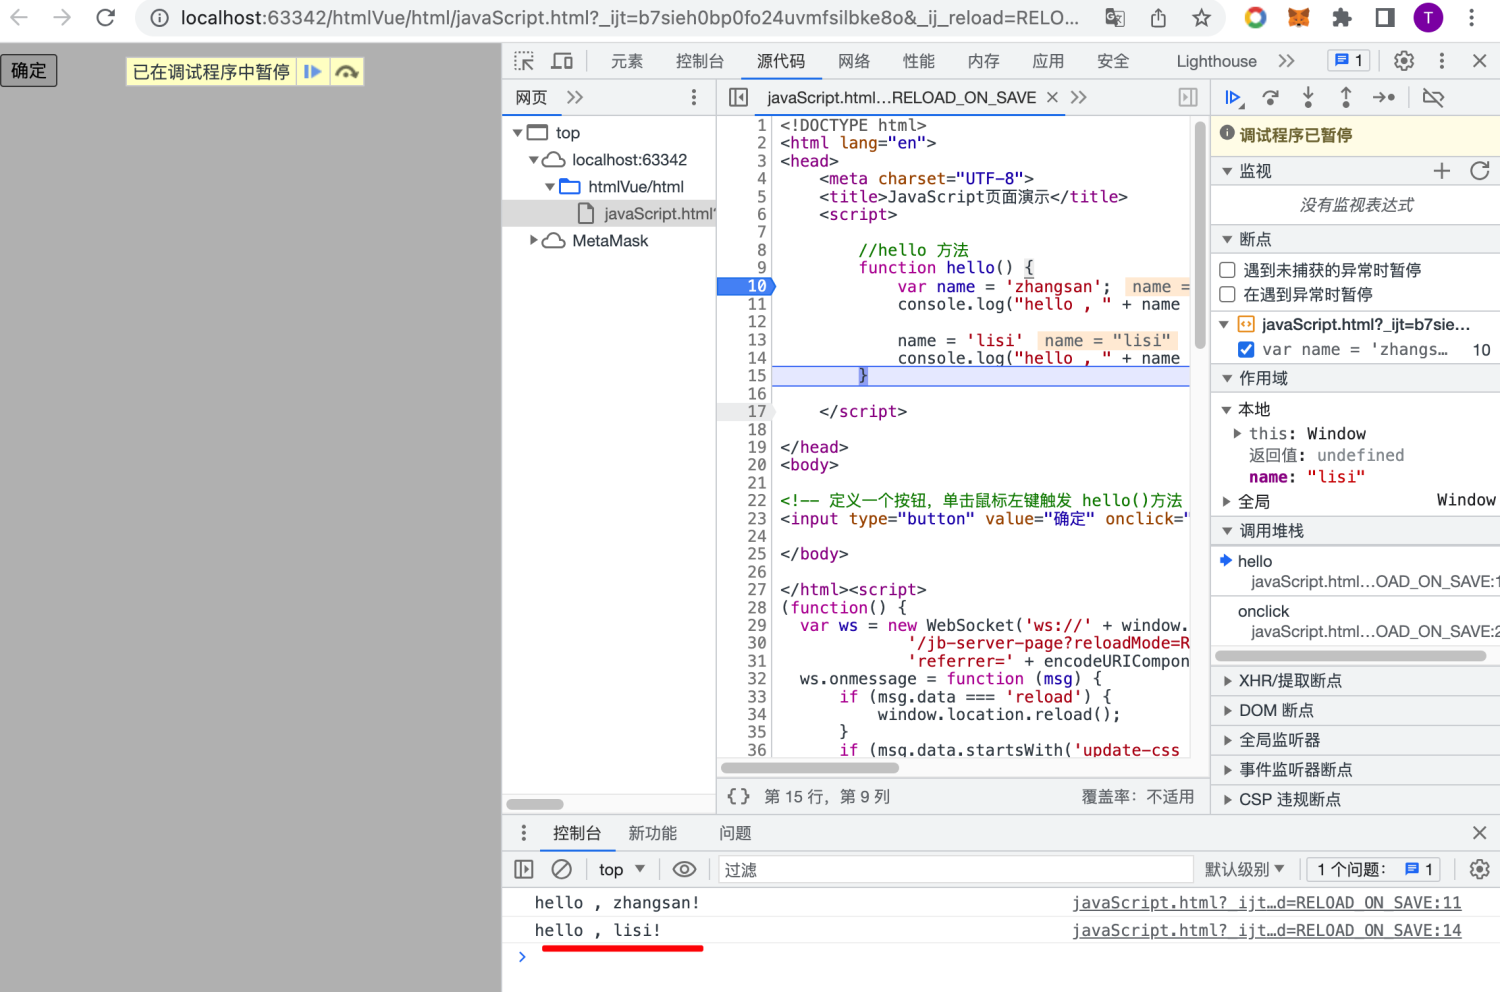
Task: Collapse the localhost:63342 tree node
Action: 533,159
